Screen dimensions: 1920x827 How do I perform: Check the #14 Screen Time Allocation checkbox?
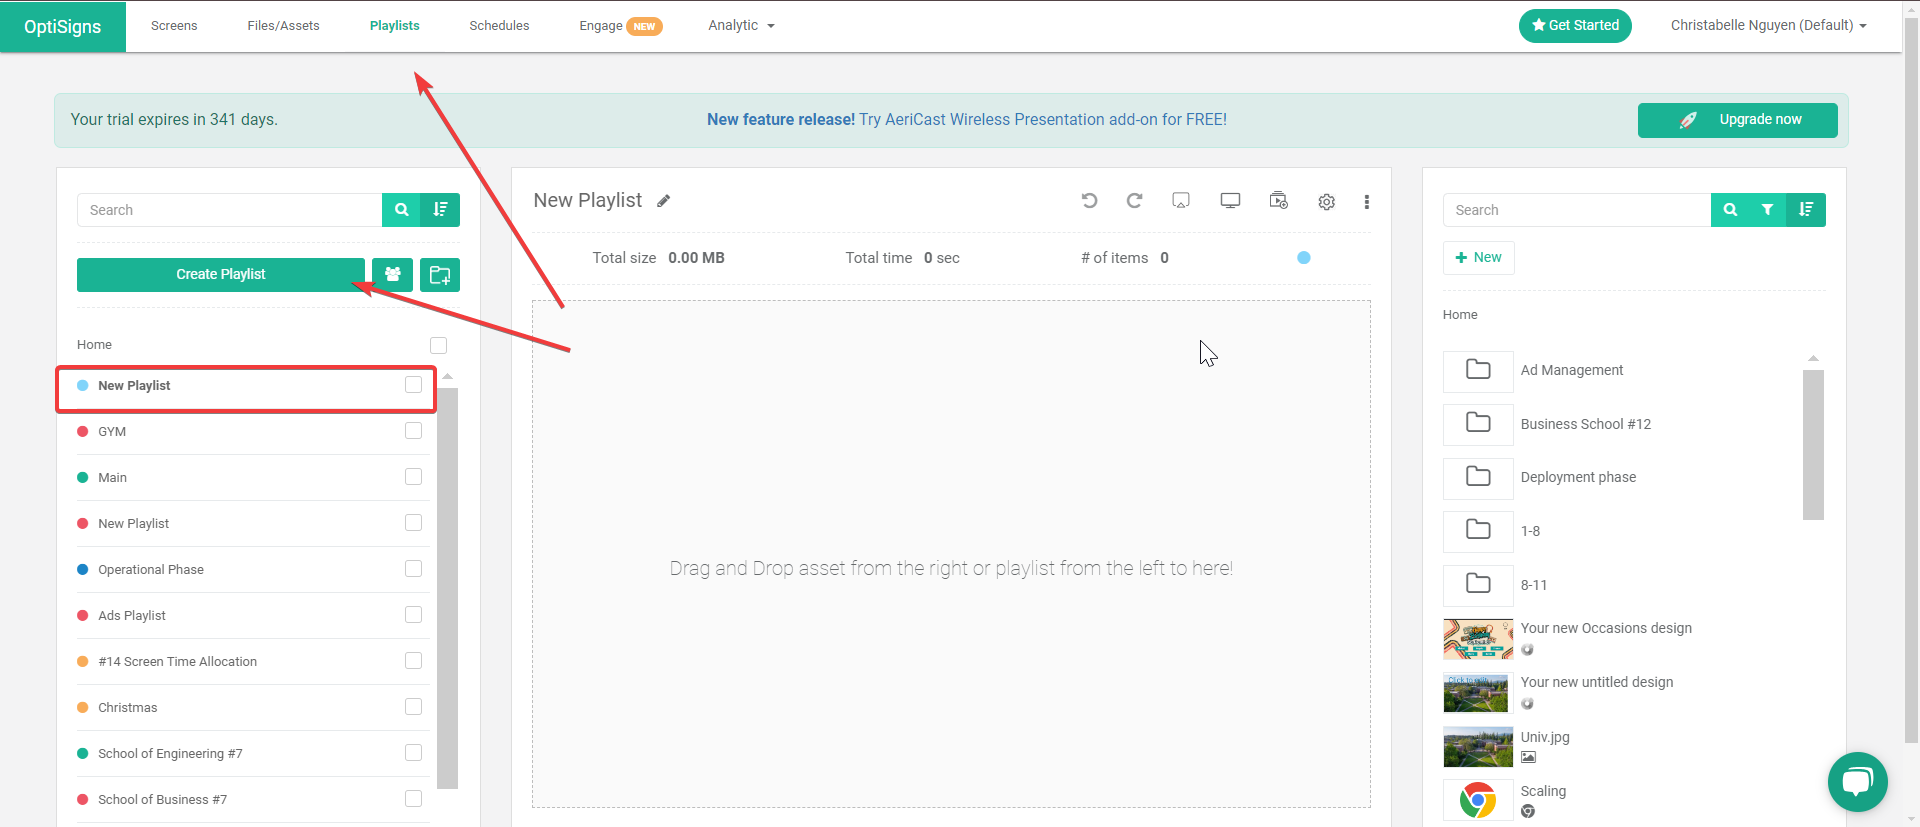[413, 661]
